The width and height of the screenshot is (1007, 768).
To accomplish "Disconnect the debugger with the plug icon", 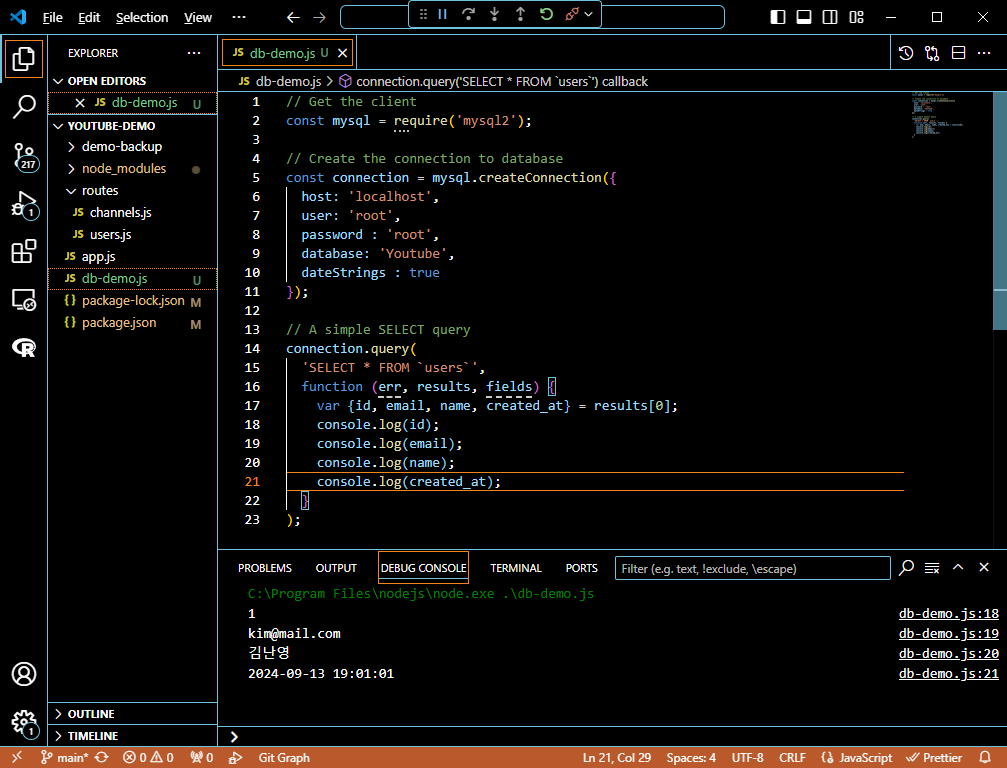I will tap(572, 14).
